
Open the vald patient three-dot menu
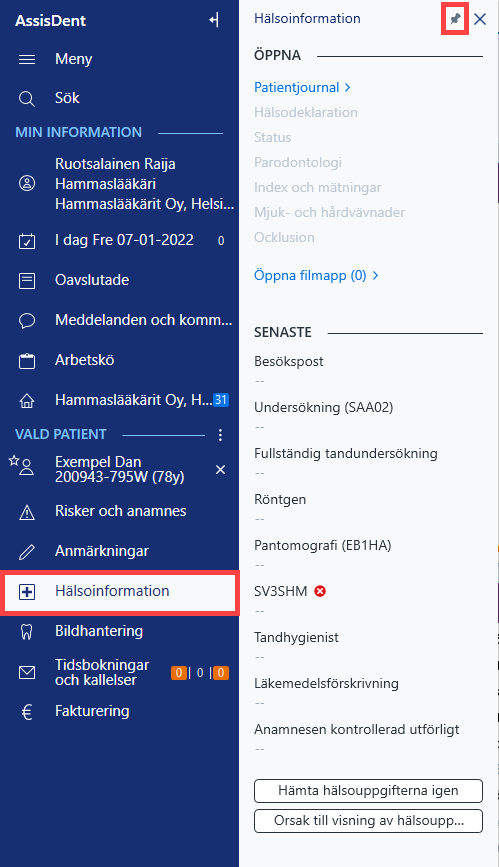[220, 435]
